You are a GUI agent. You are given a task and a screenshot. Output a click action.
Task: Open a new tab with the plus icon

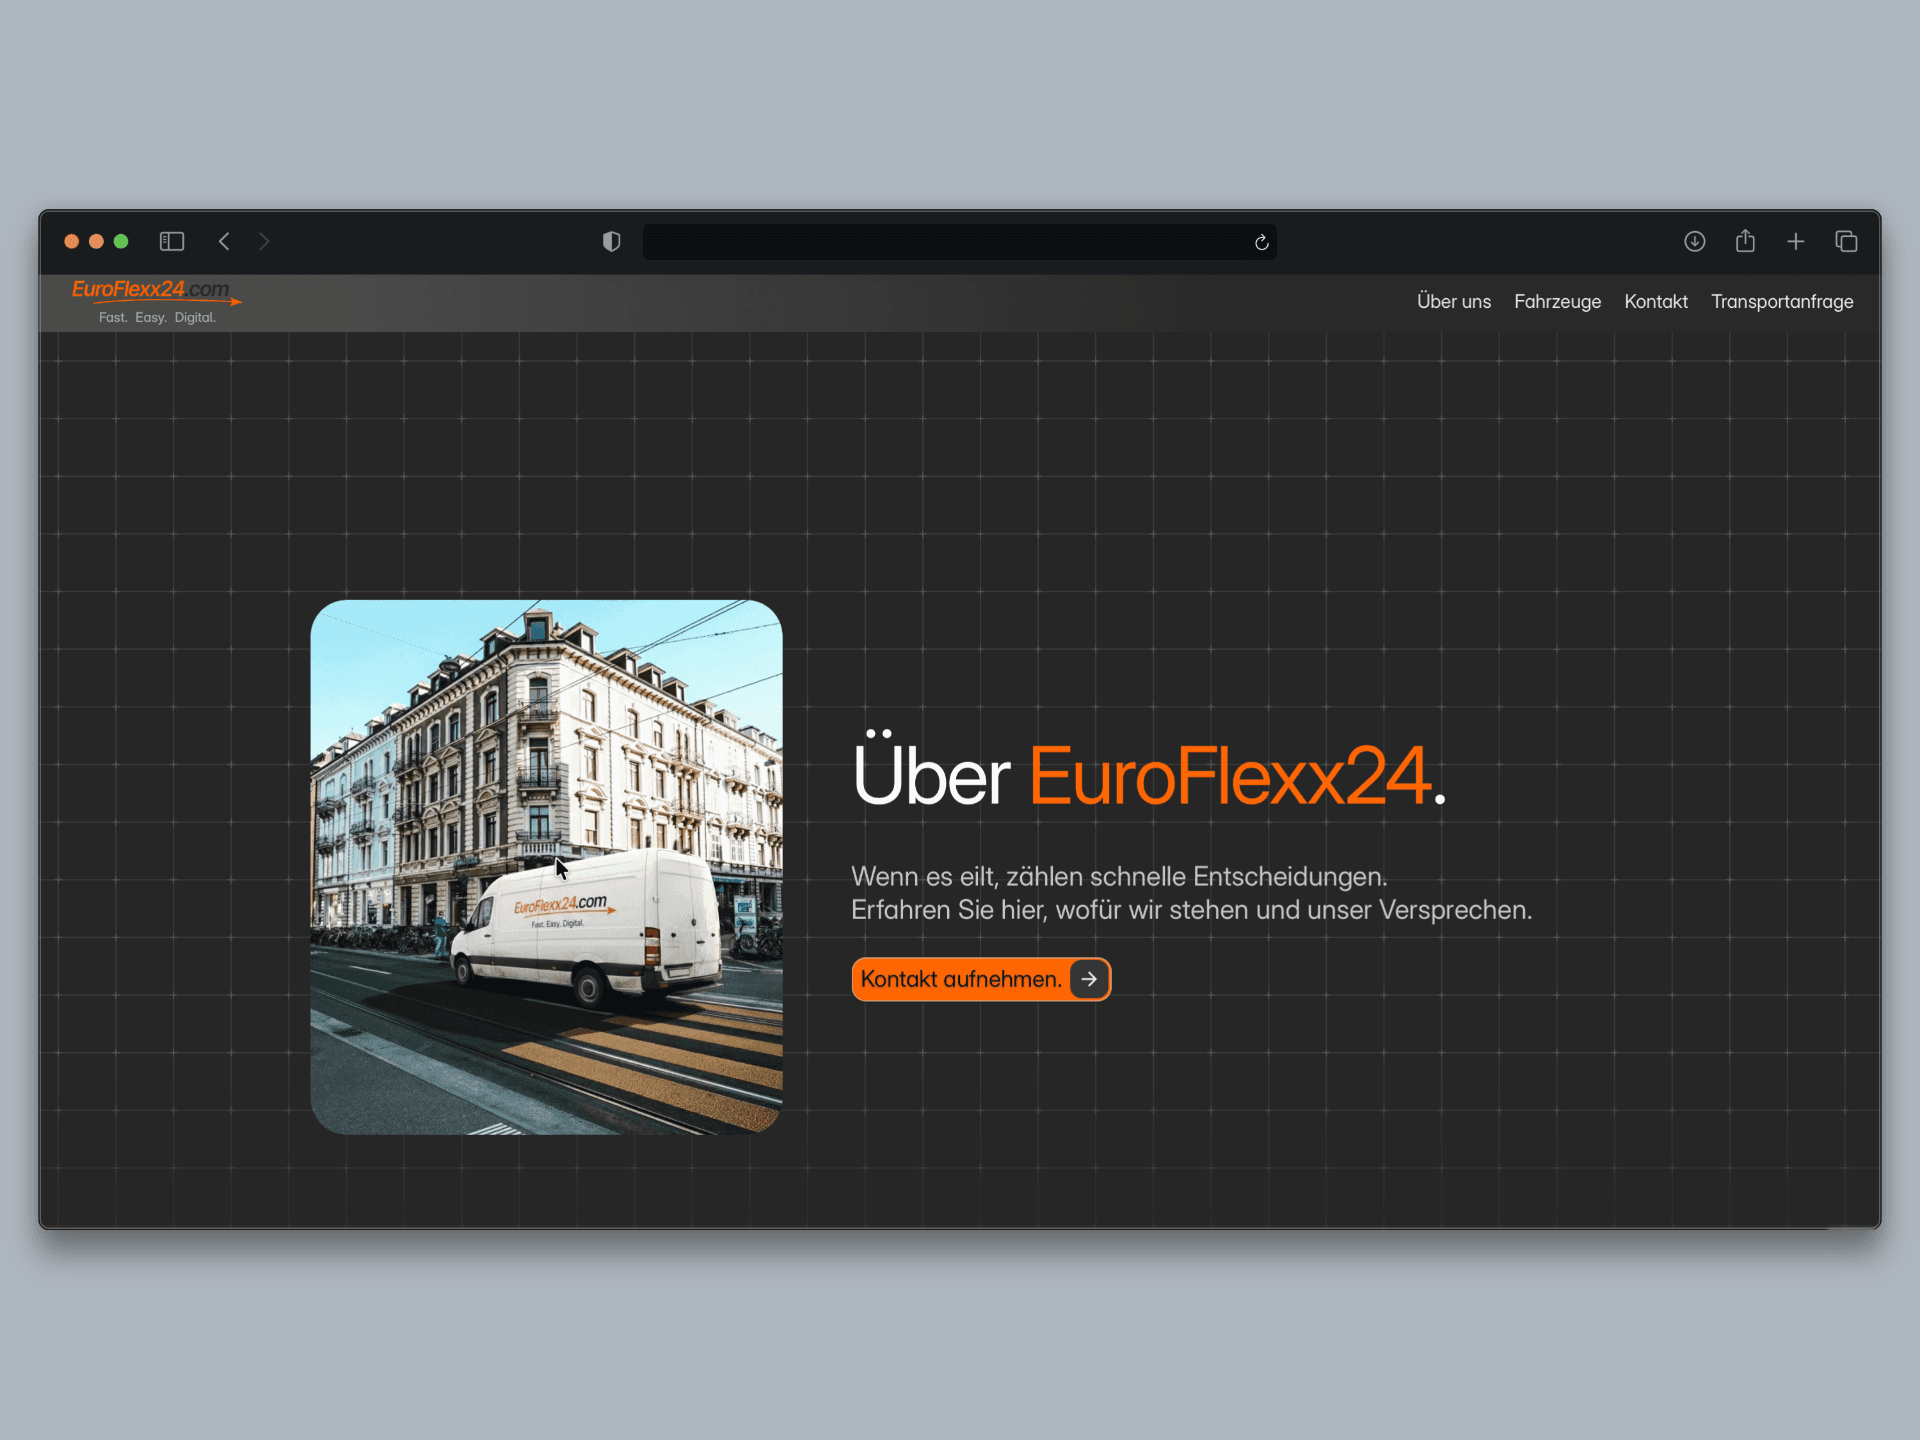point(1796,241)
